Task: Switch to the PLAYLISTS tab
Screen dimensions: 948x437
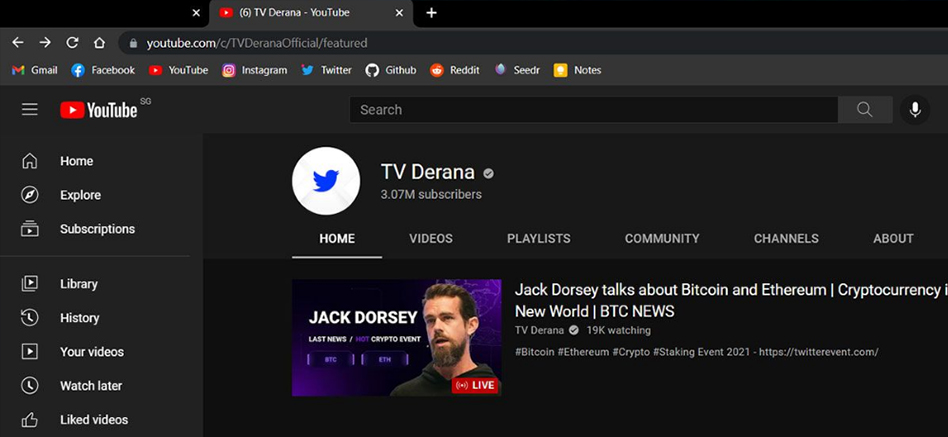Action: 539,239
